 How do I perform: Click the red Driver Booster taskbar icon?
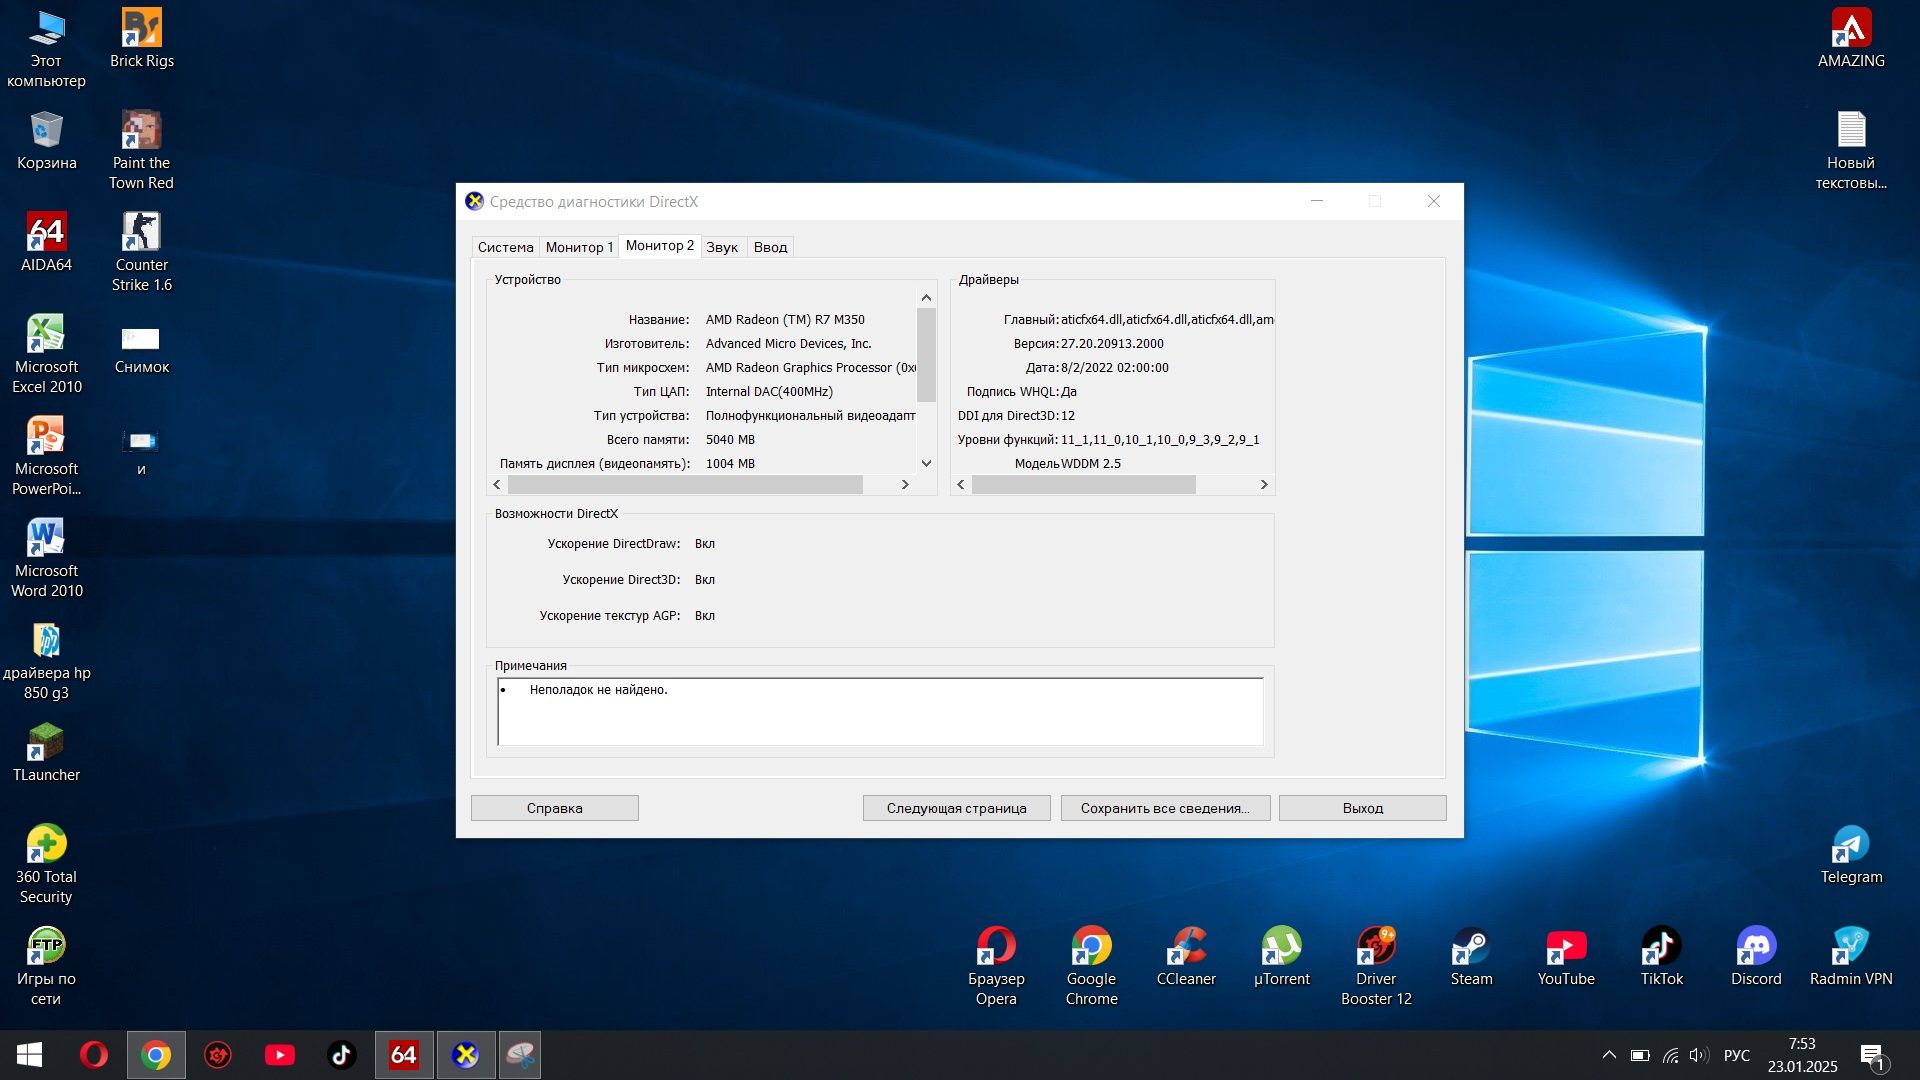pyautogui.click(x=218, y=1055)
